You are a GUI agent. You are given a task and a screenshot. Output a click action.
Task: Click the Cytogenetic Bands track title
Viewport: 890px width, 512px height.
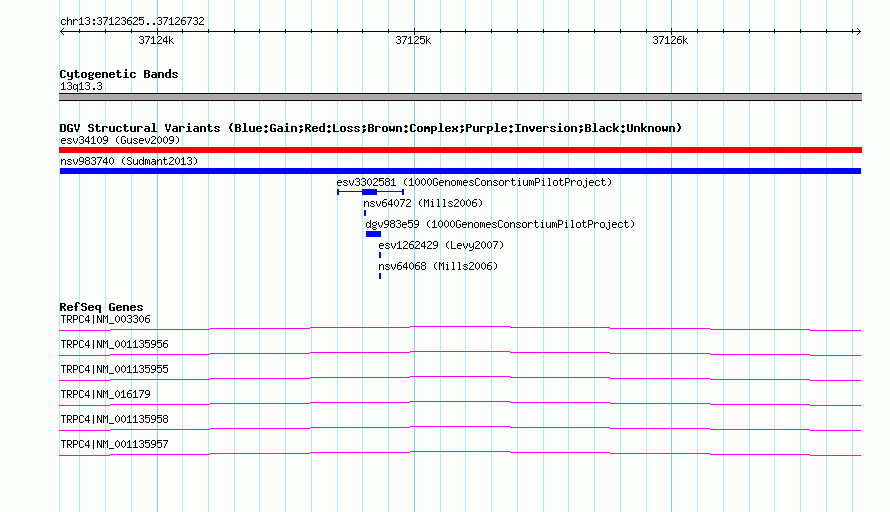pos(119,74)
